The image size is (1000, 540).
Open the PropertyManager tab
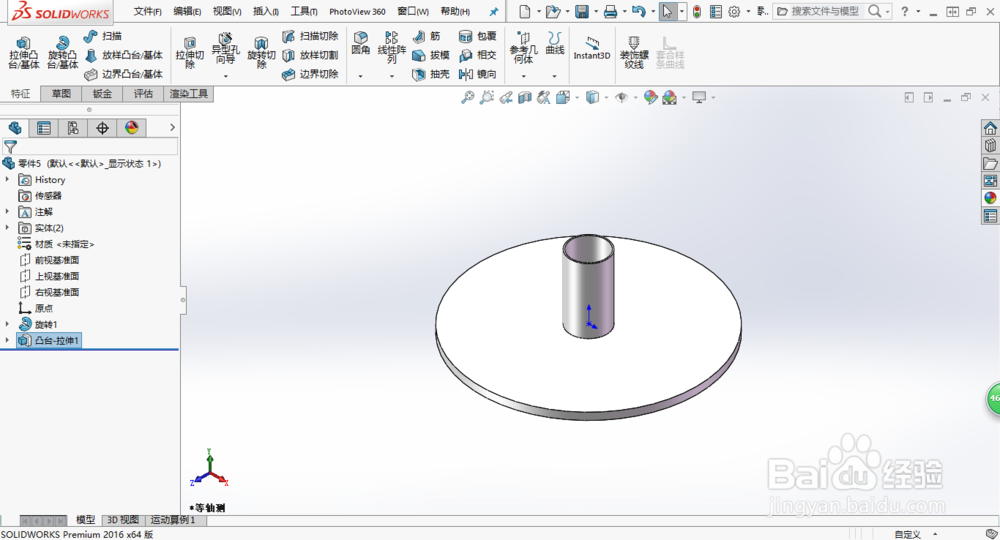click(44, 128)
